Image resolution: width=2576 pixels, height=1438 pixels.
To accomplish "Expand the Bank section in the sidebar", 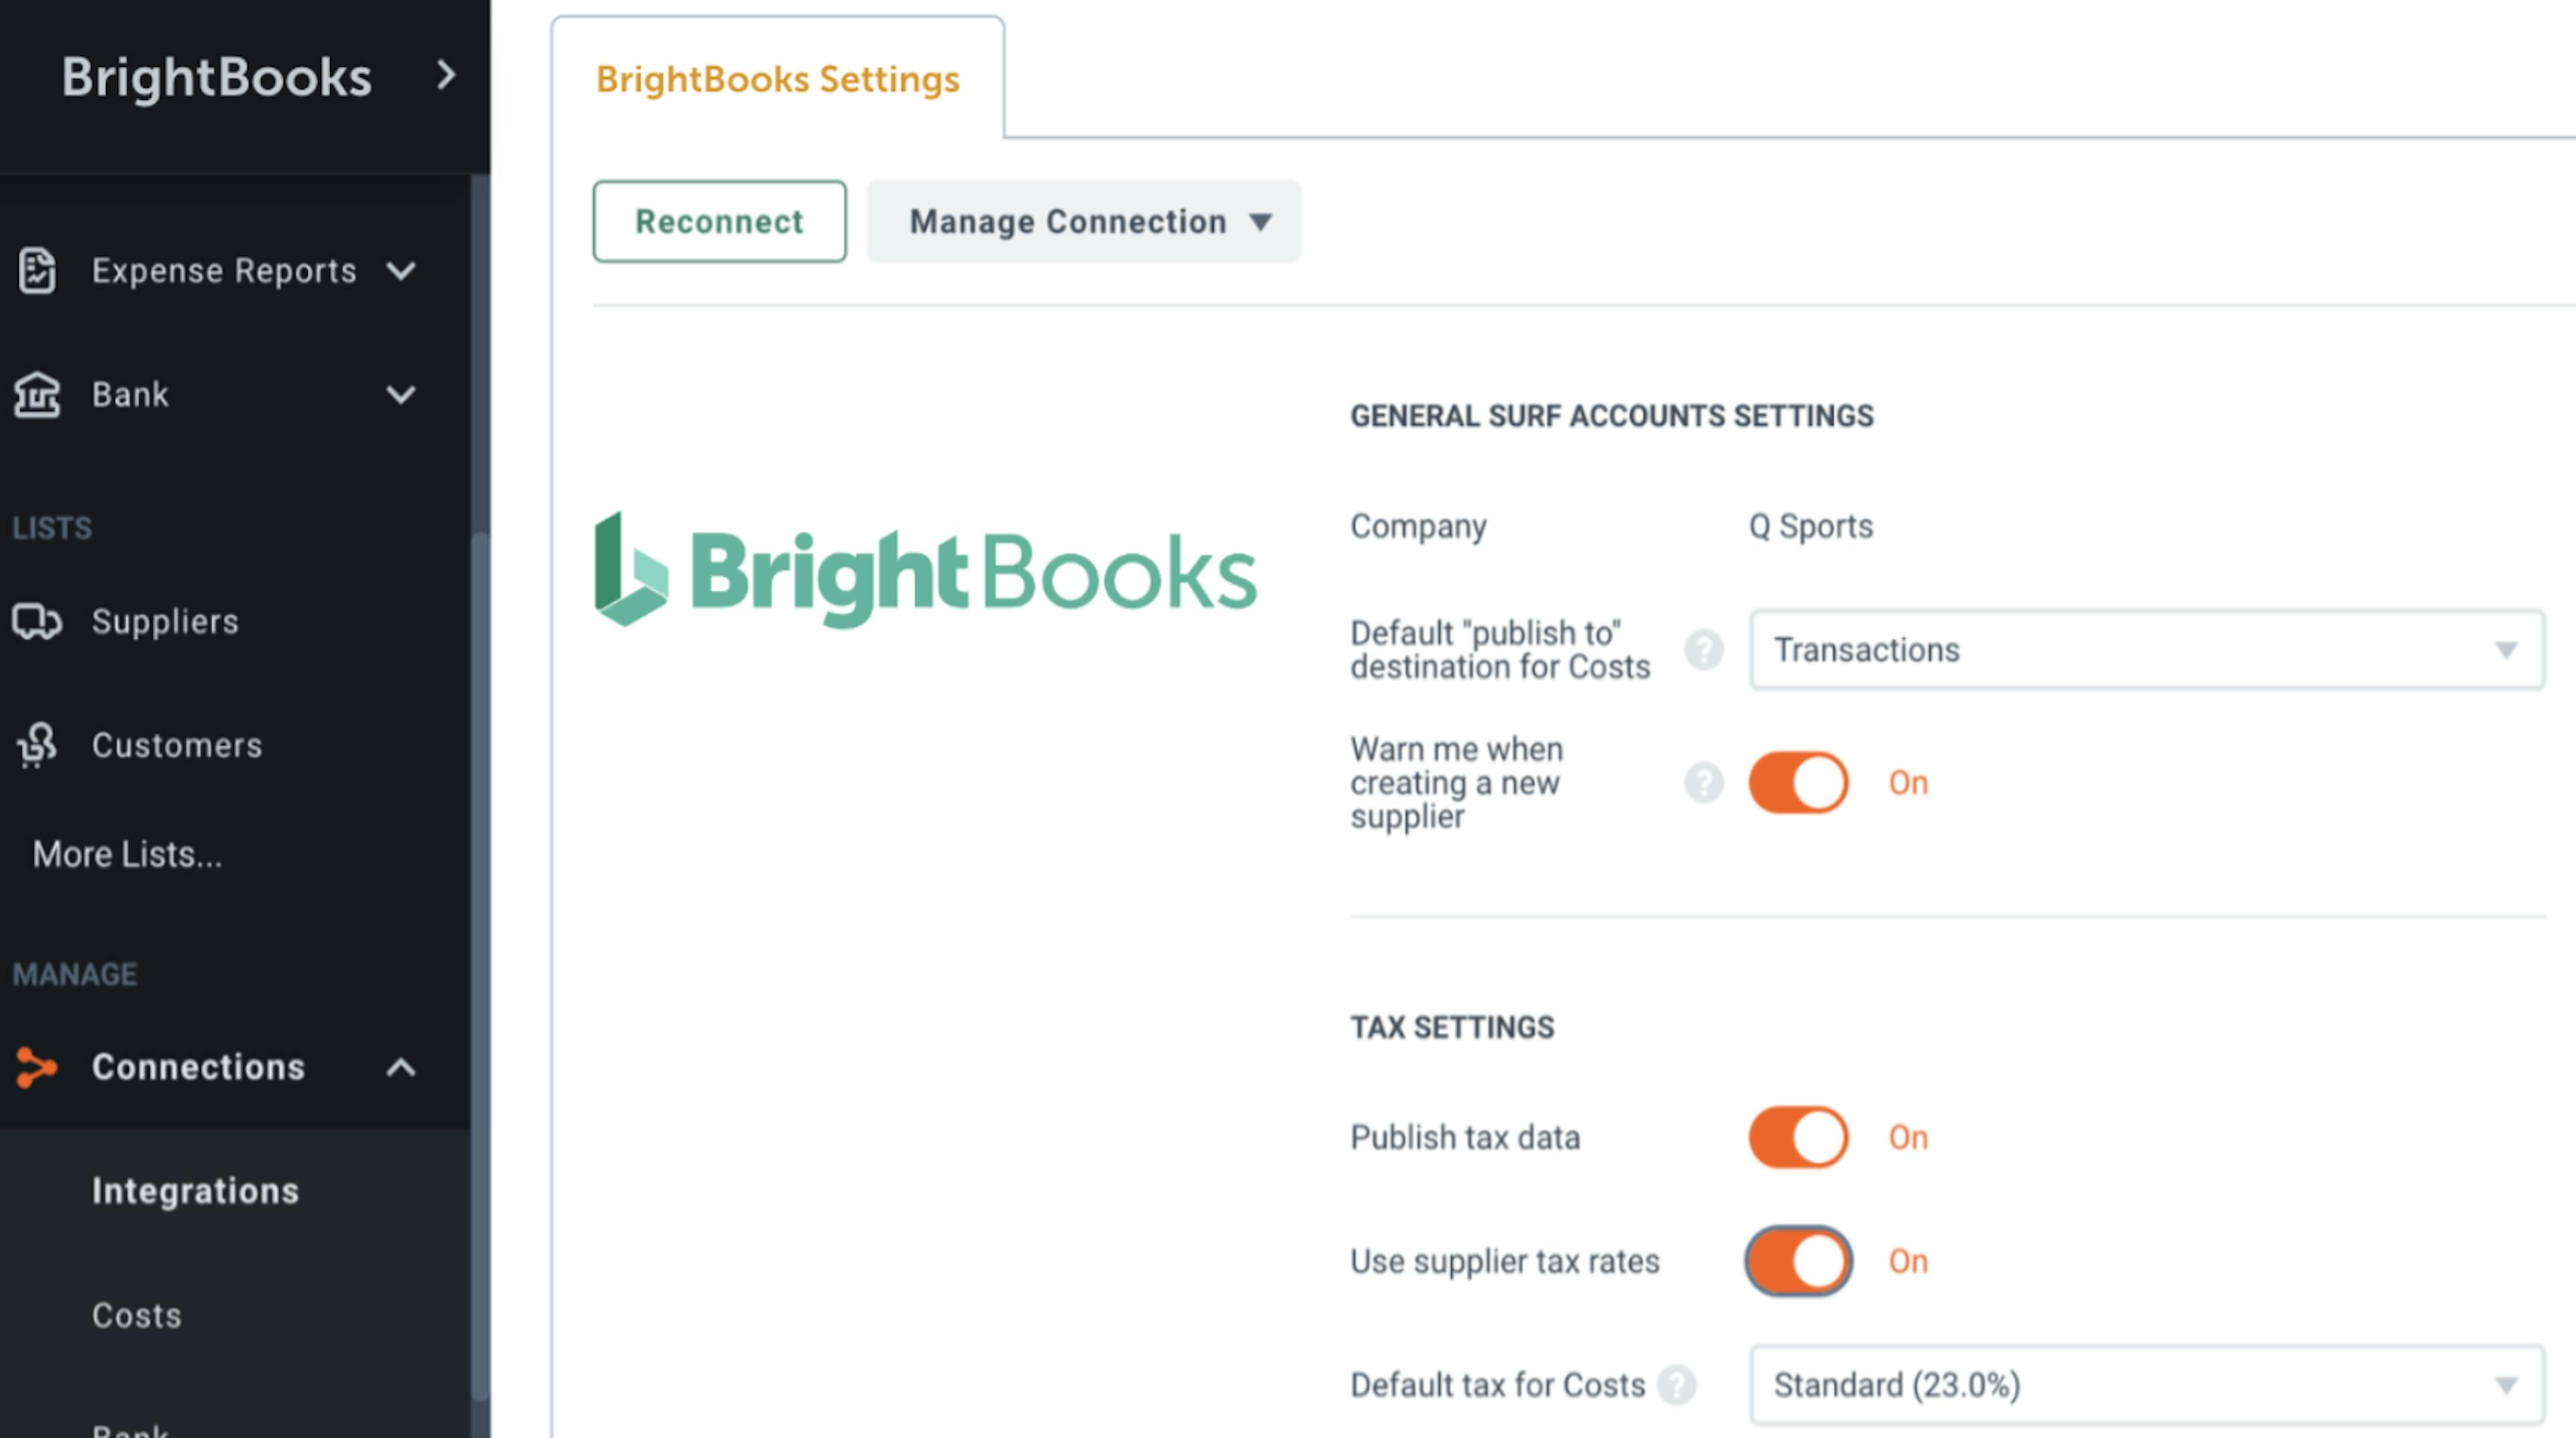I will coord(401,394).
